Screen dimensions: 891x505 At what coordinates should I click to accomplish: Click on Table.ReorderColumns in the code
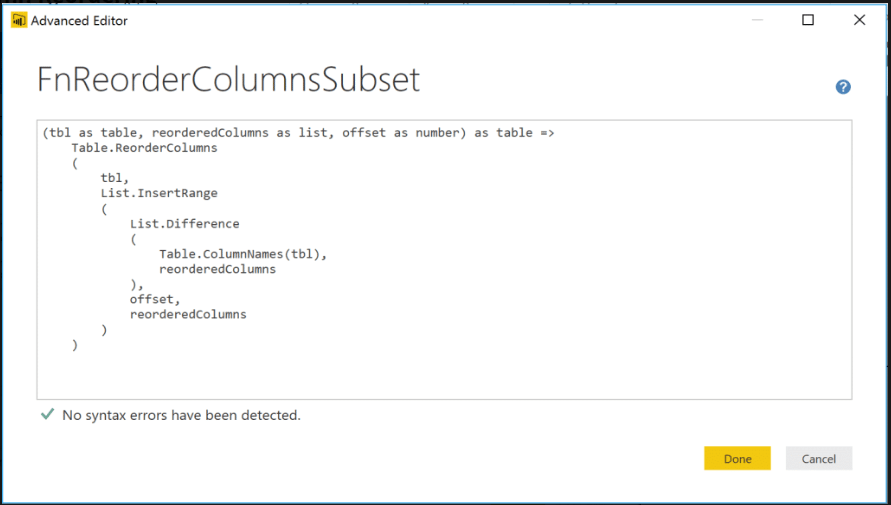point(144,148)
